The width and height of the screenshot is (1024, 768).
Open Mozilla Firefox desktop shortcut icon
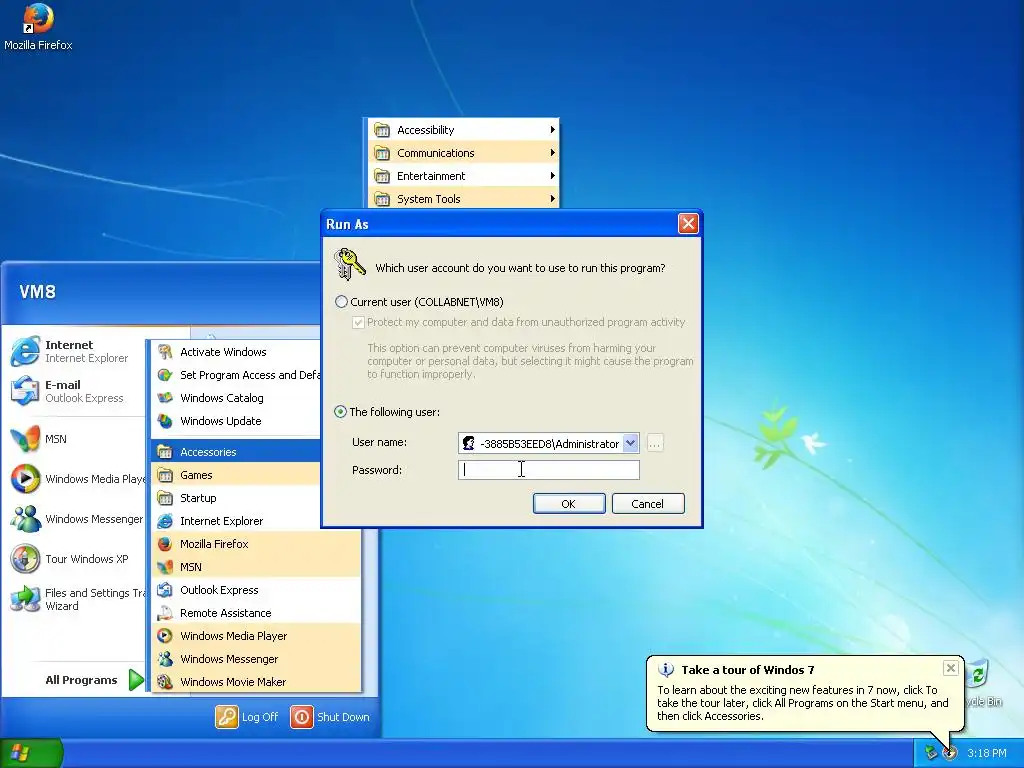[38, 18]
